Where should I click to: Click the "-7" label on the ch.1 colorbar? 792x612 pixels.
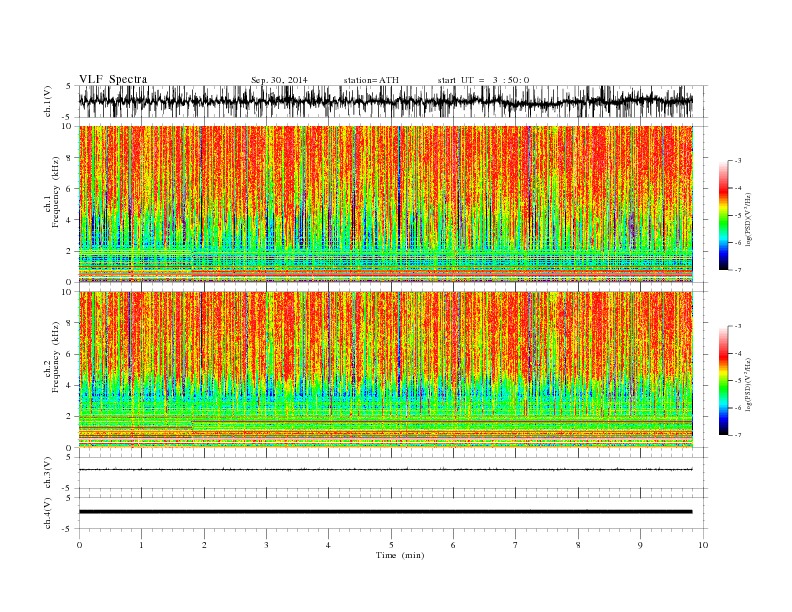pos(738,270)
